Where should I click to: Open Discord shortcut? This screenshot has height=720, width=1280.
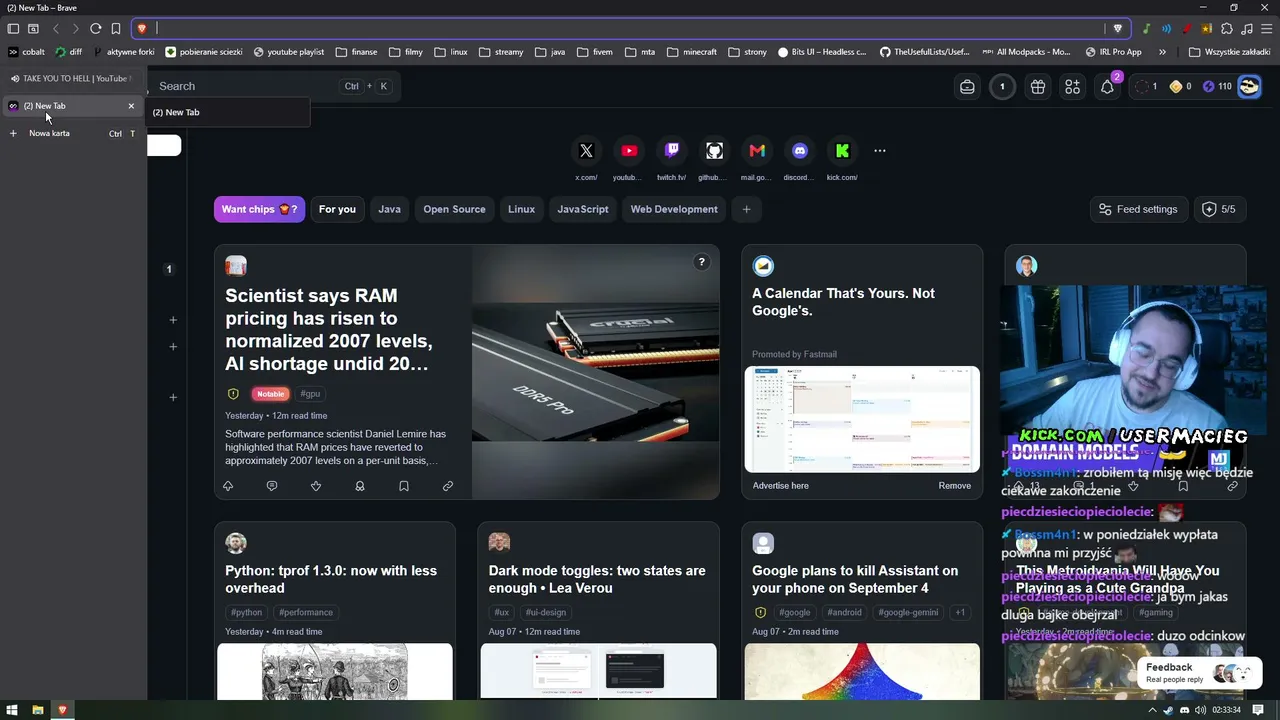coord(800,151)
